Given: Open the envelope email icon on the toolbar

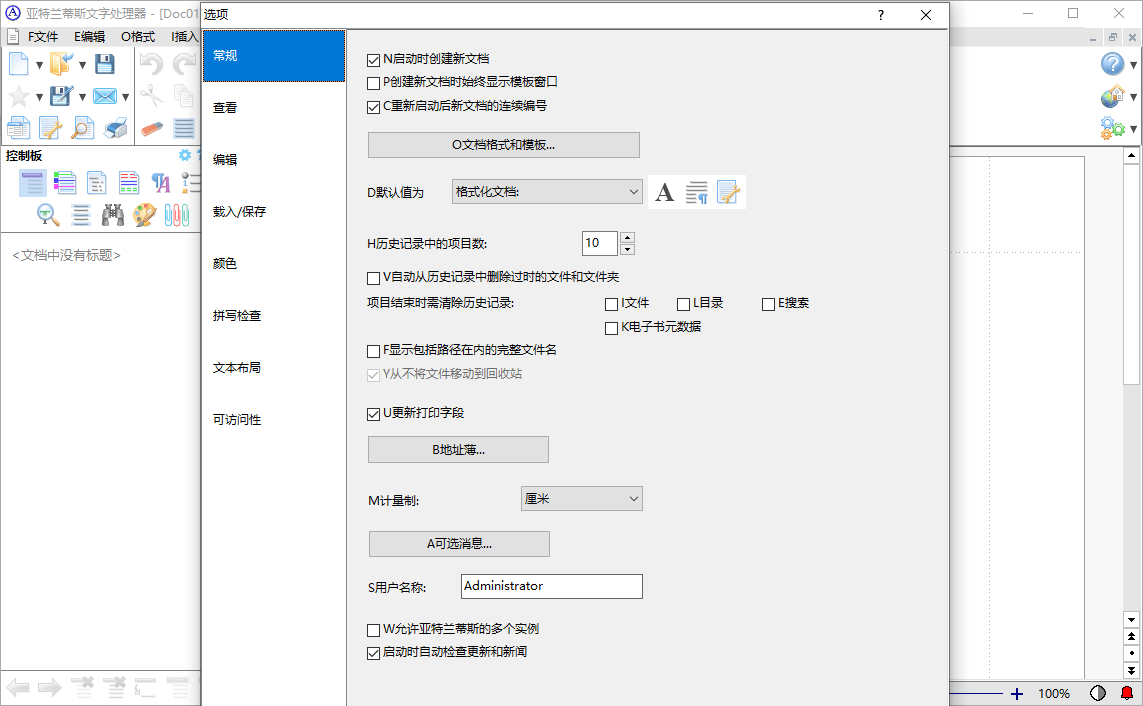Looking at the screenshot, I should coord(105,96).
